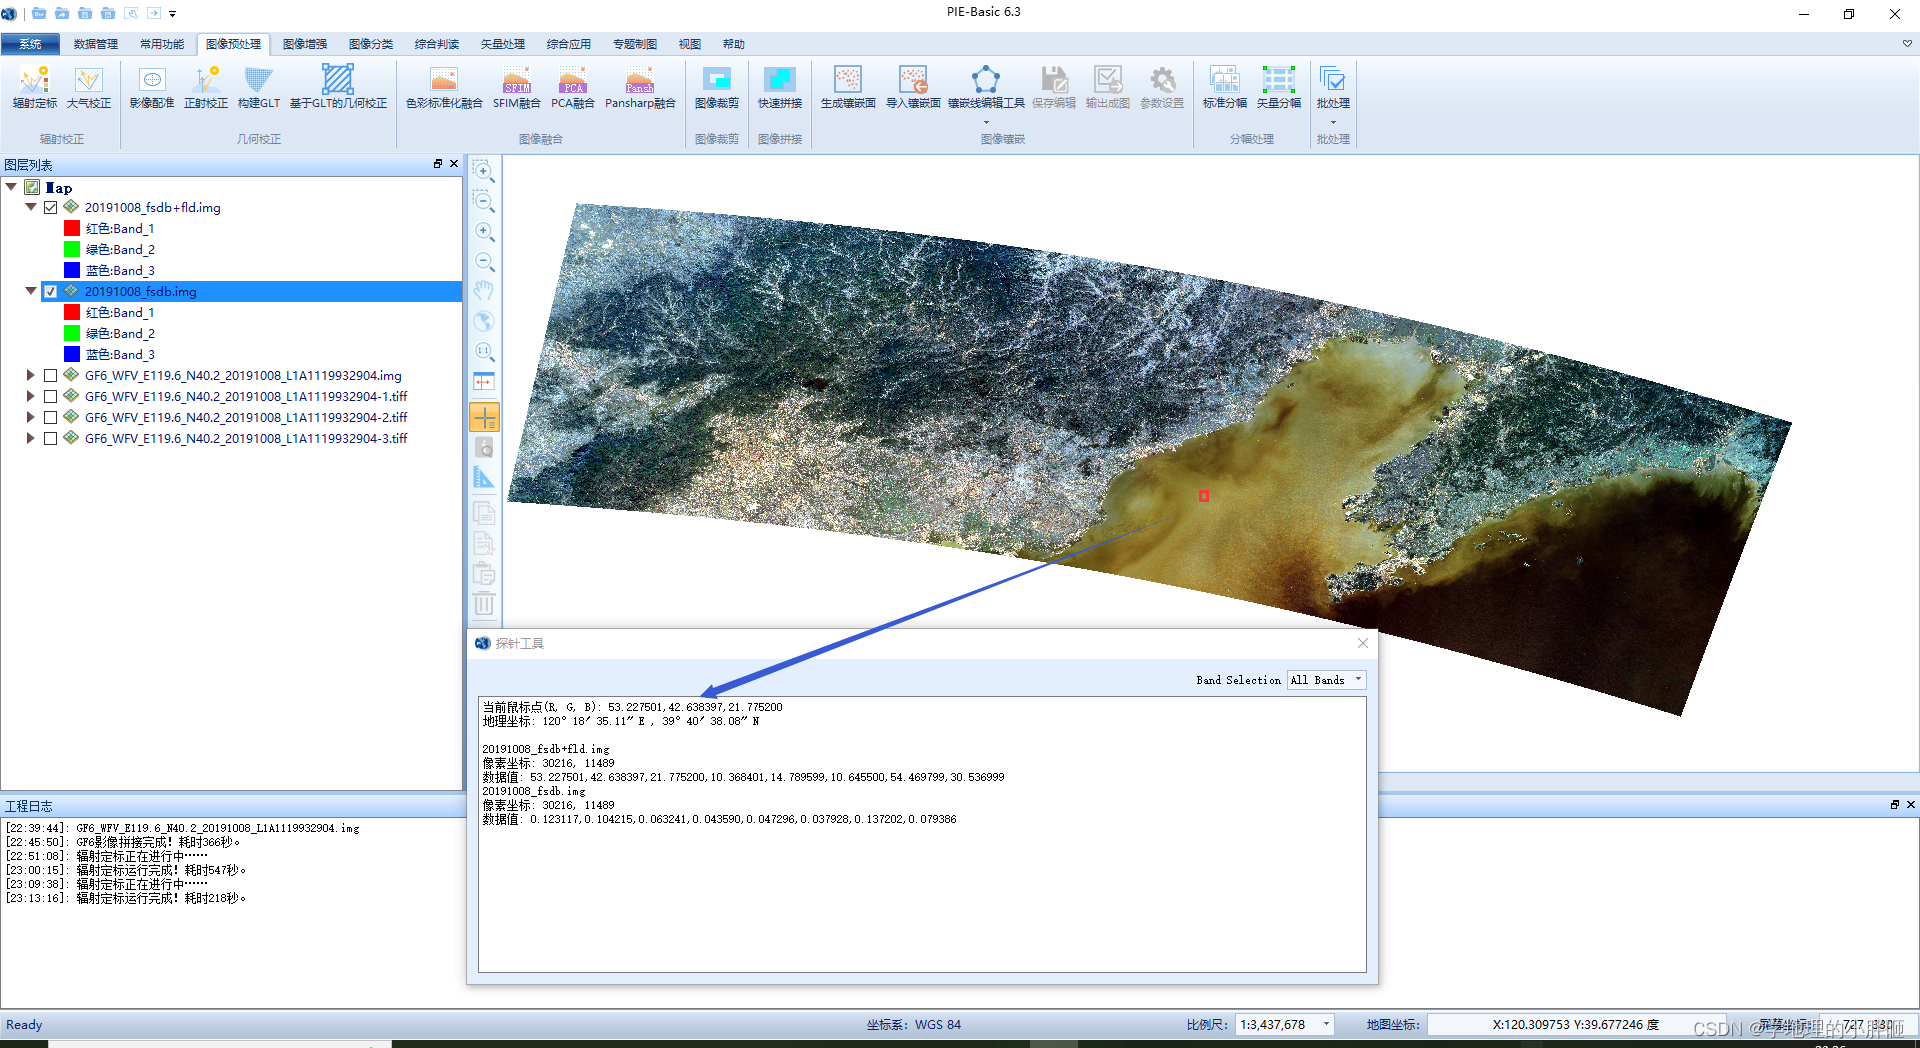Launch the 影像配准 image registration tool
This screenshot has width=1920, height=1048.
tap(152, 87)
